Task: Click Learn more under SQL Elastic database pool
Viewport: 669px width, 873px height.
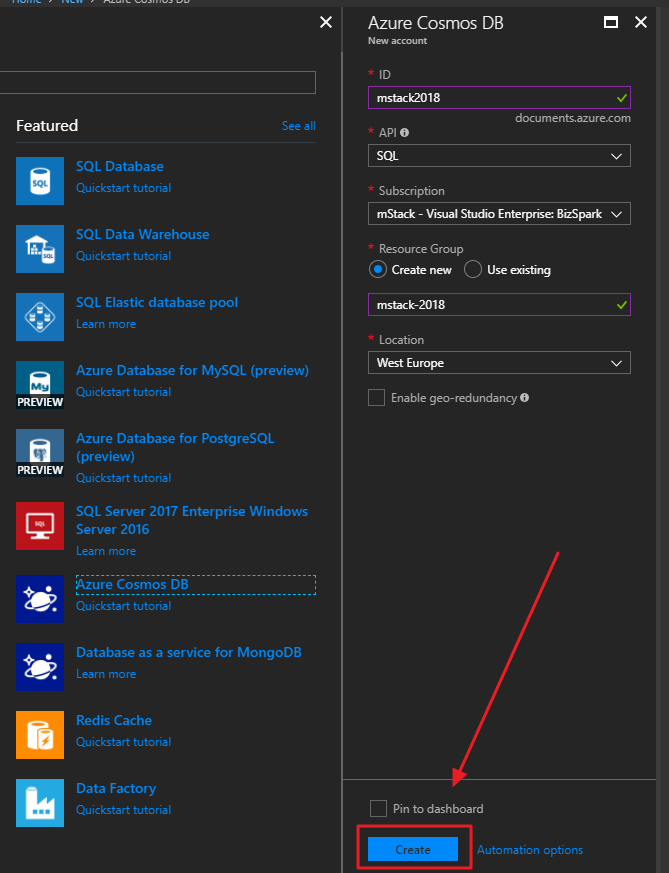Action: [106, 323]
